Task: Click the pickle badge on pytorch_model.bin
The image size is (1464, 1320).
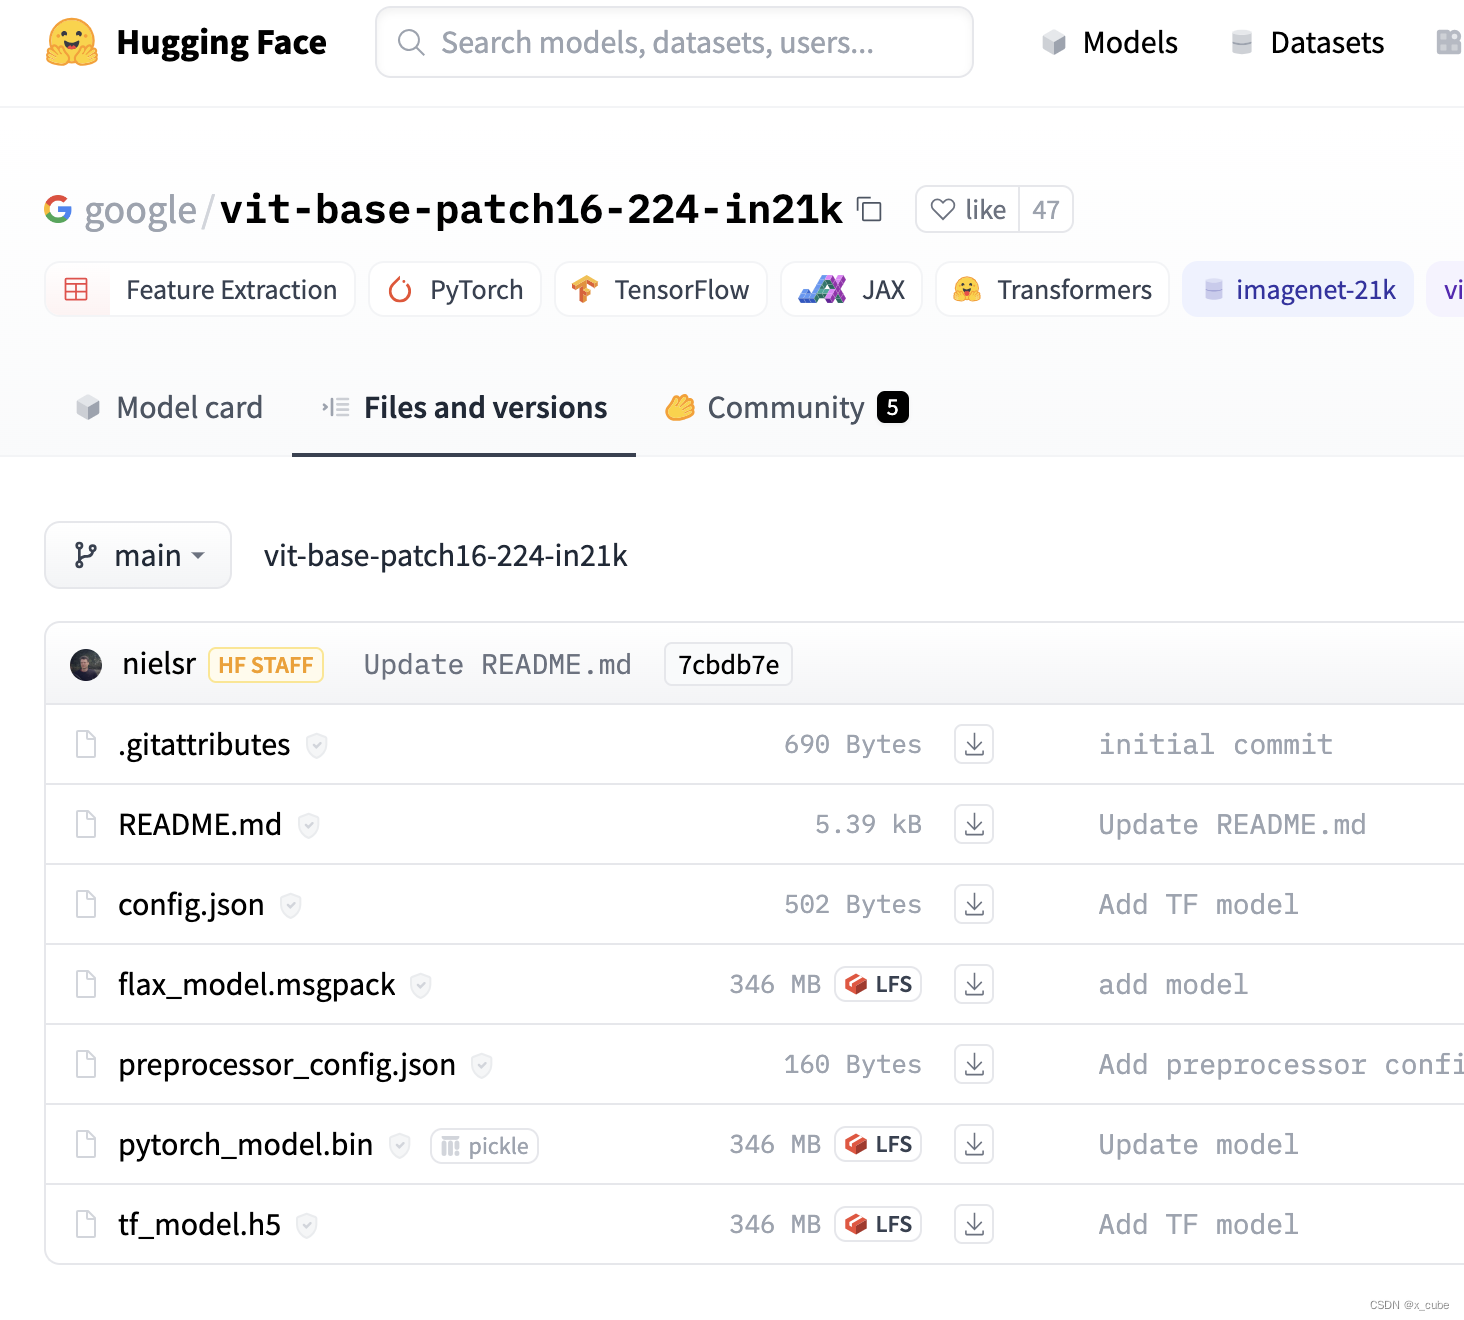Action: point(484,1146)
